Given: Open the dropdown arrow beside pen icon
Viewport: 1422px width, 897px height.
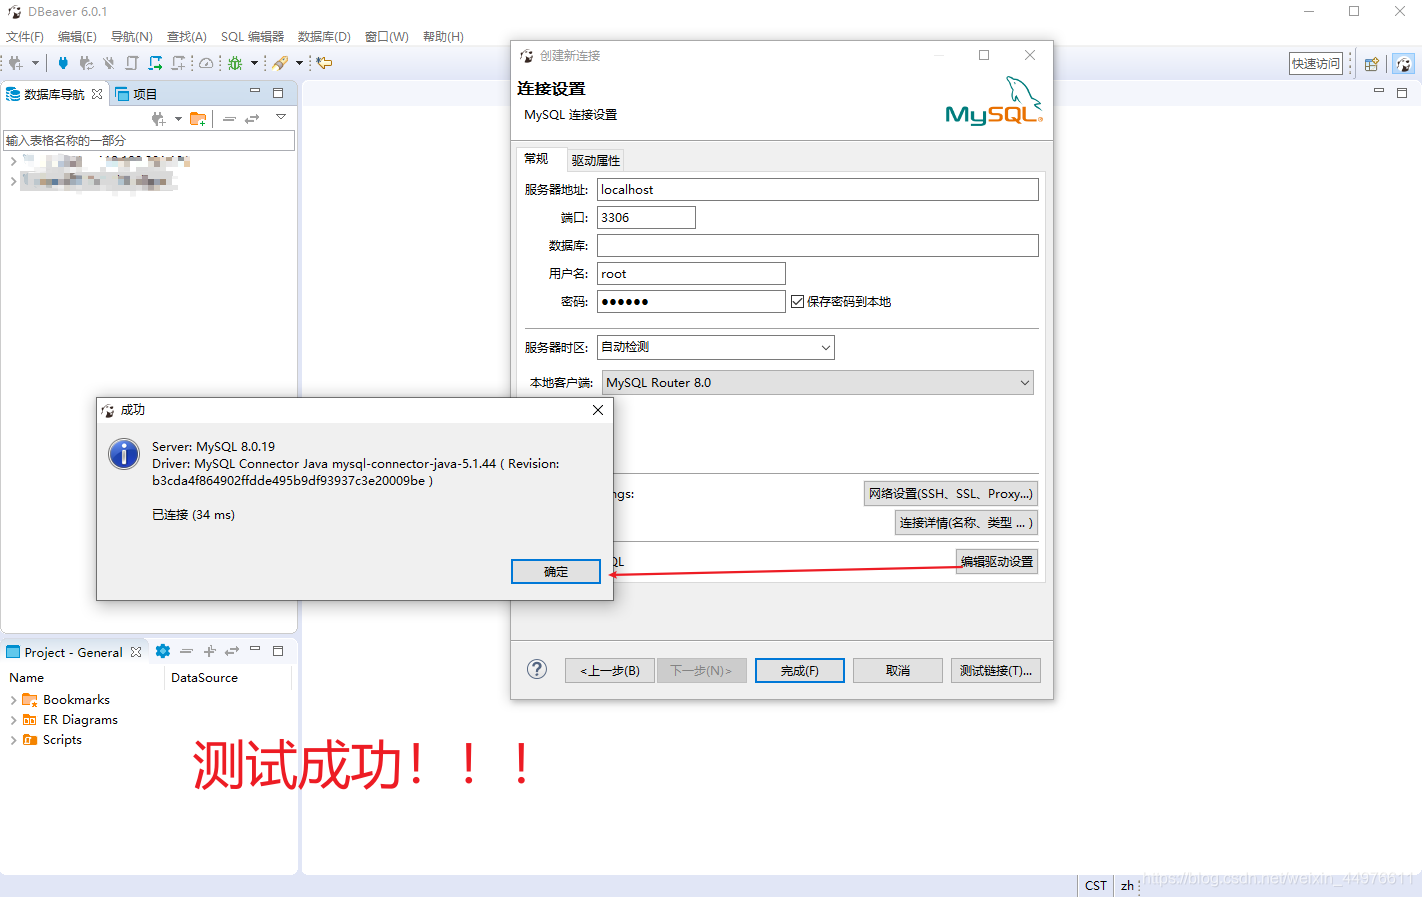Looking at the screenshot, I should point(299,63).
